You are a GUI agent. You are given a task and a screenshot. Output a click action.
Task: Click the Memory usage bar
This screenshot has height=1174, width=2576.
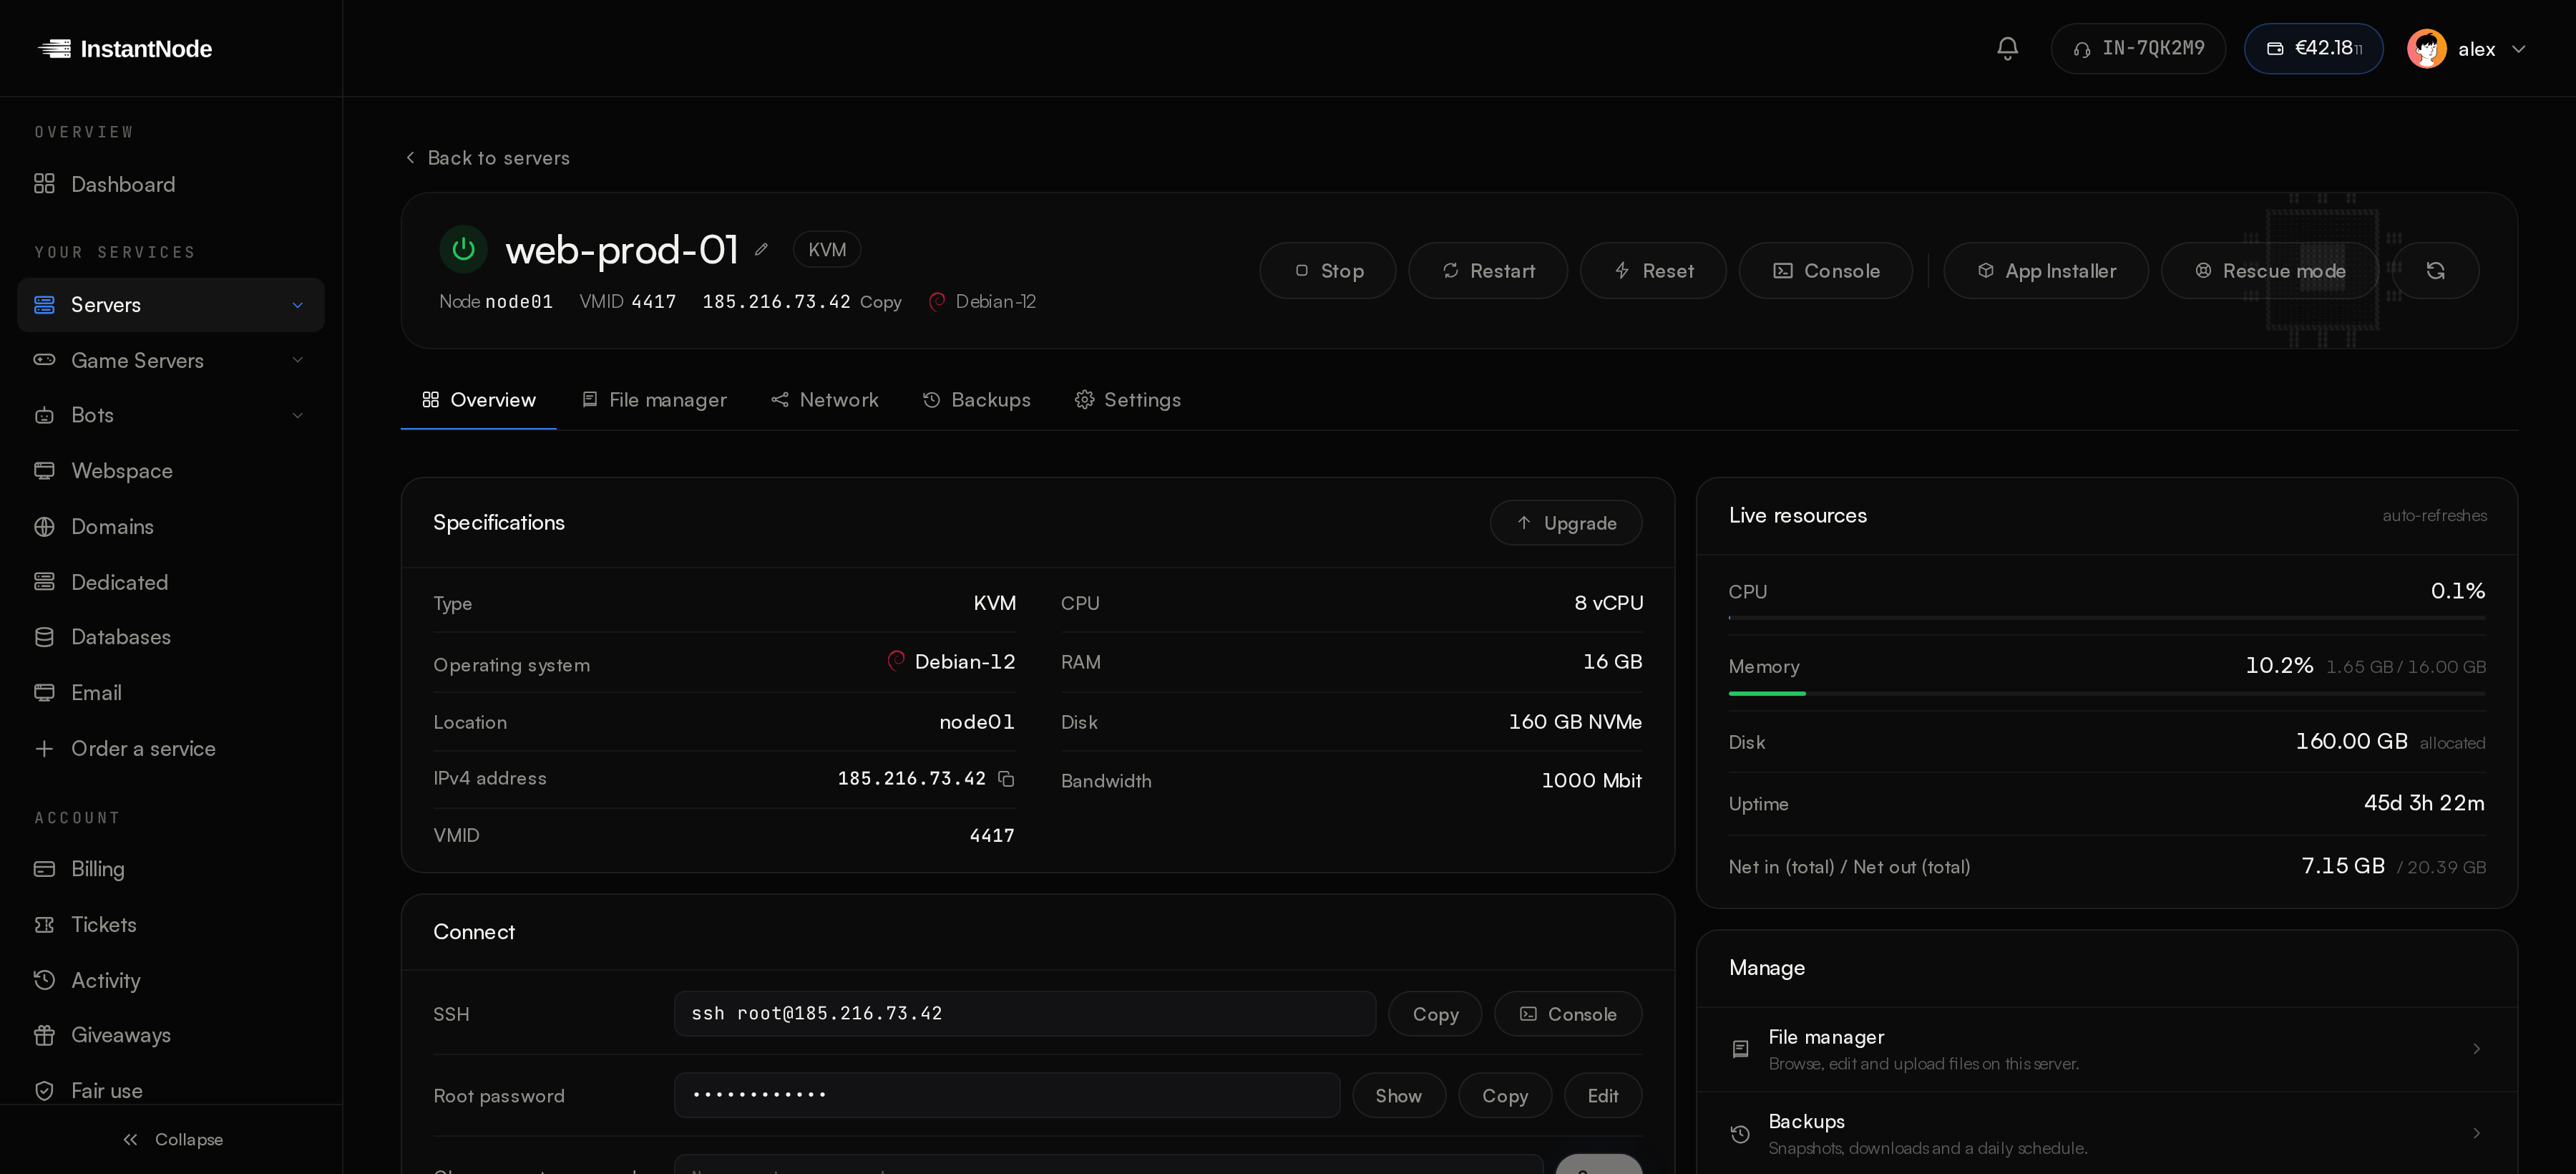click(x=2106, y=693)
